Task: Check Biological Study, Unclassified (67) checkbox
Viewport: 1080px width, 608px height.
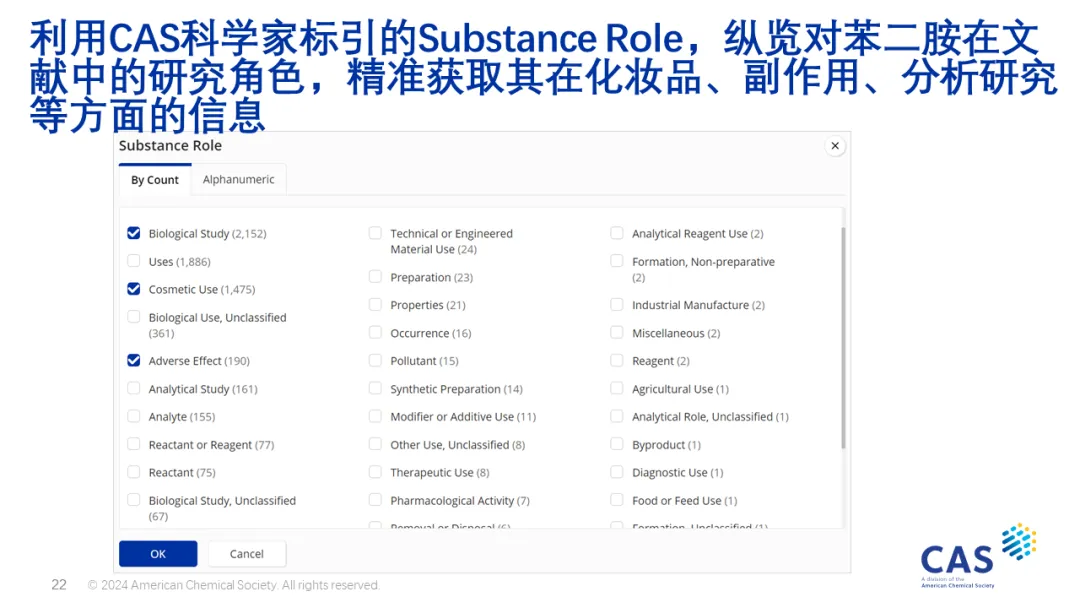Action: point(134,500)
